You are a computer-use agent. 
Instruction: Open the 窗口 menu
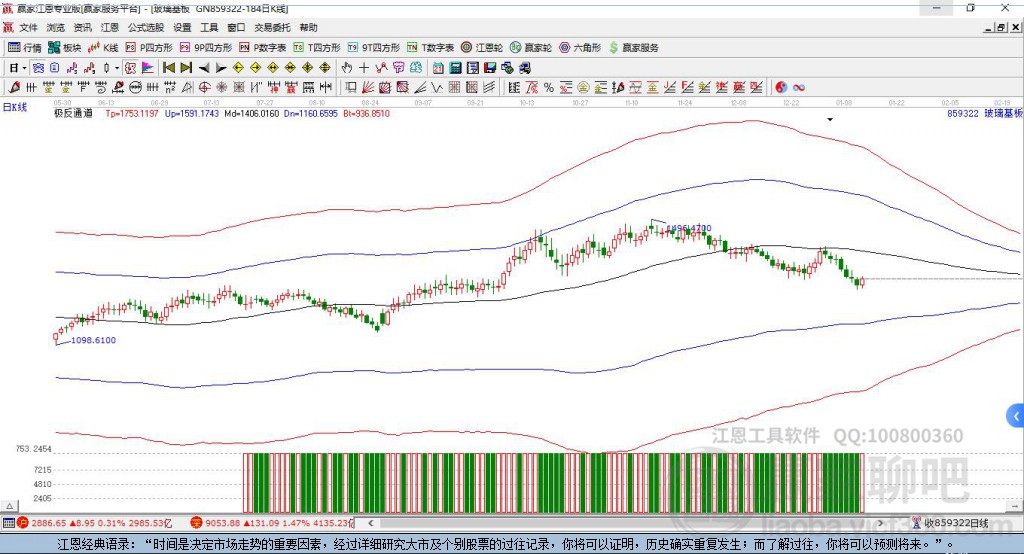coord(236,27)
